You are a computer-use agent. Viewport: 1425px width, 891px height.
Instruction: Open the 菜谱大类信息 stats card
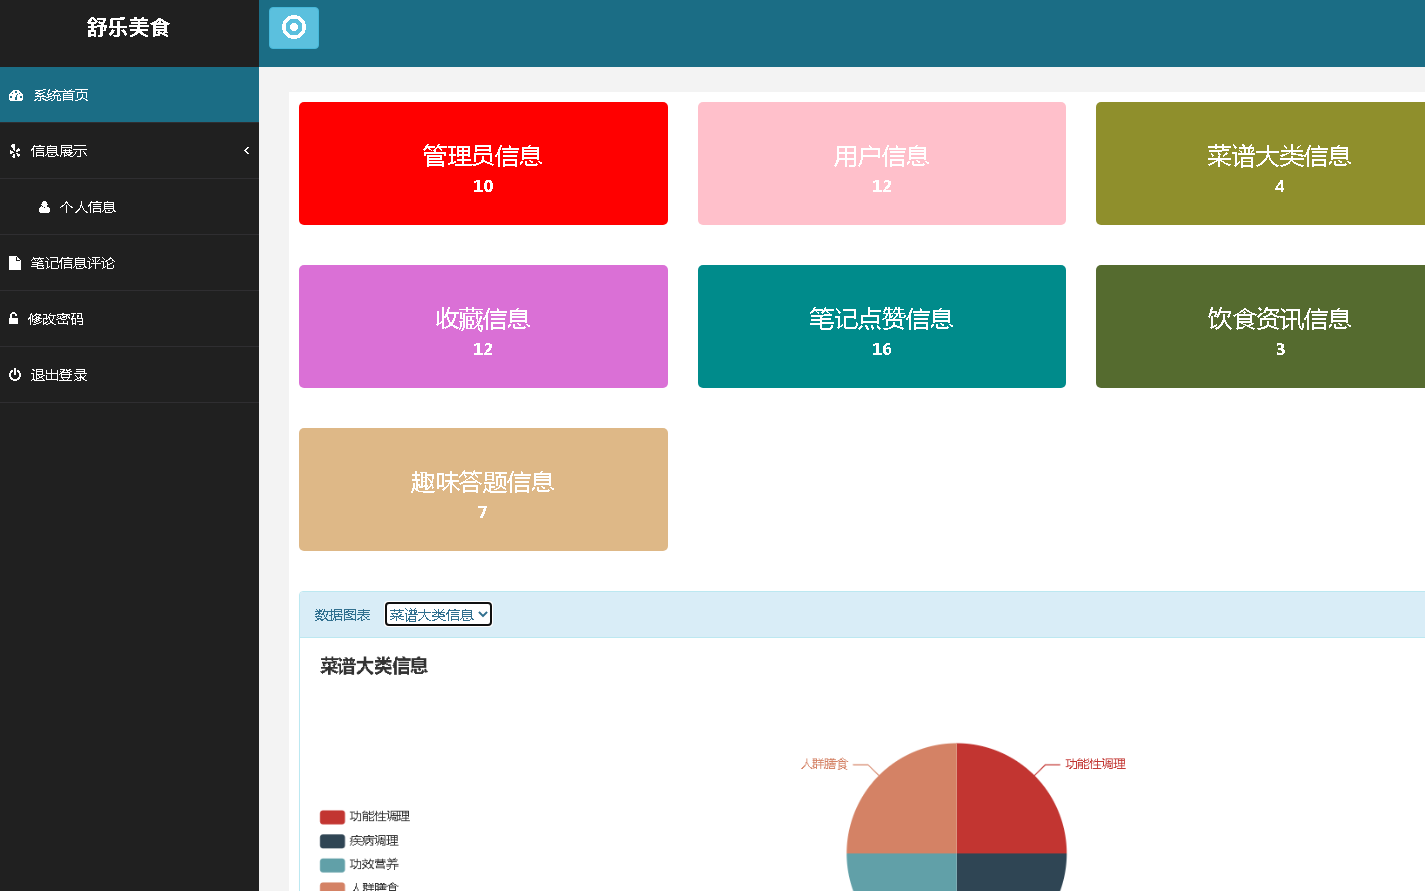pos(1260,164)
